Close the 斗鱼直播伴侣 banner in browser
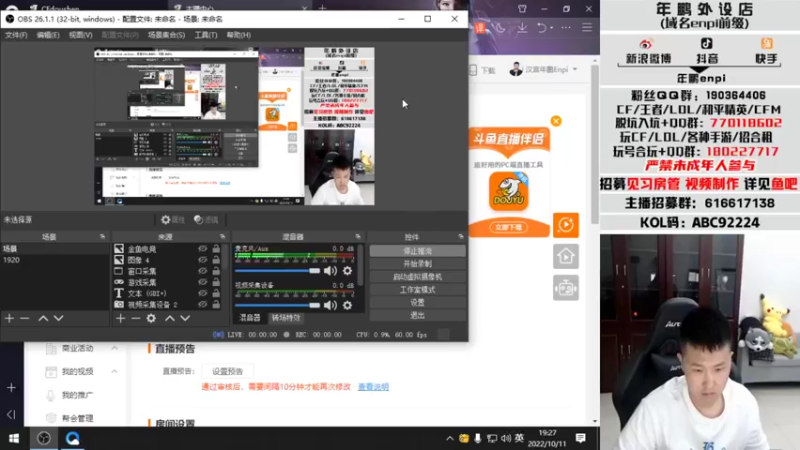This screenshot has height=450, width=800. tap(556, 121)
